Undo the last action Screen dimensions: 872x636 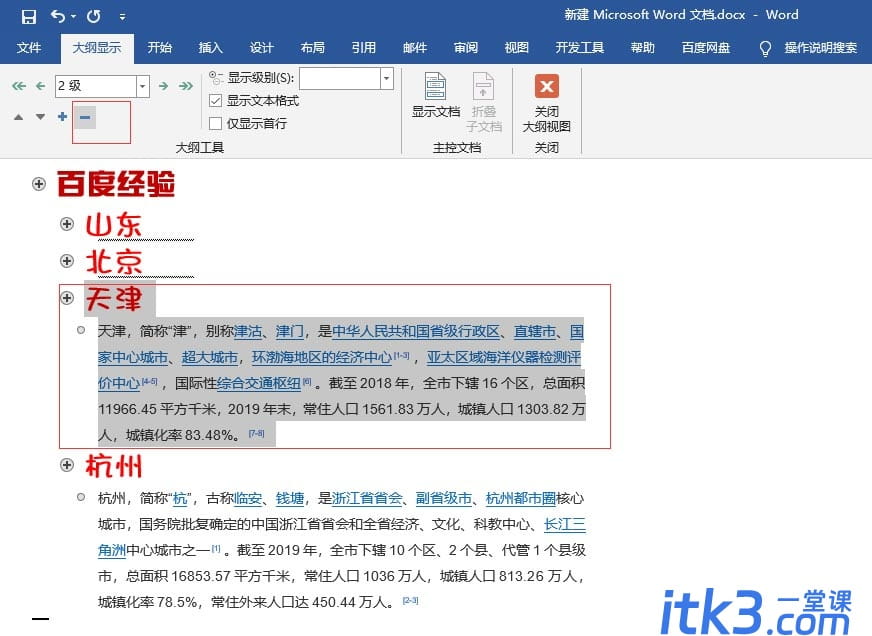tap(57, 16)
